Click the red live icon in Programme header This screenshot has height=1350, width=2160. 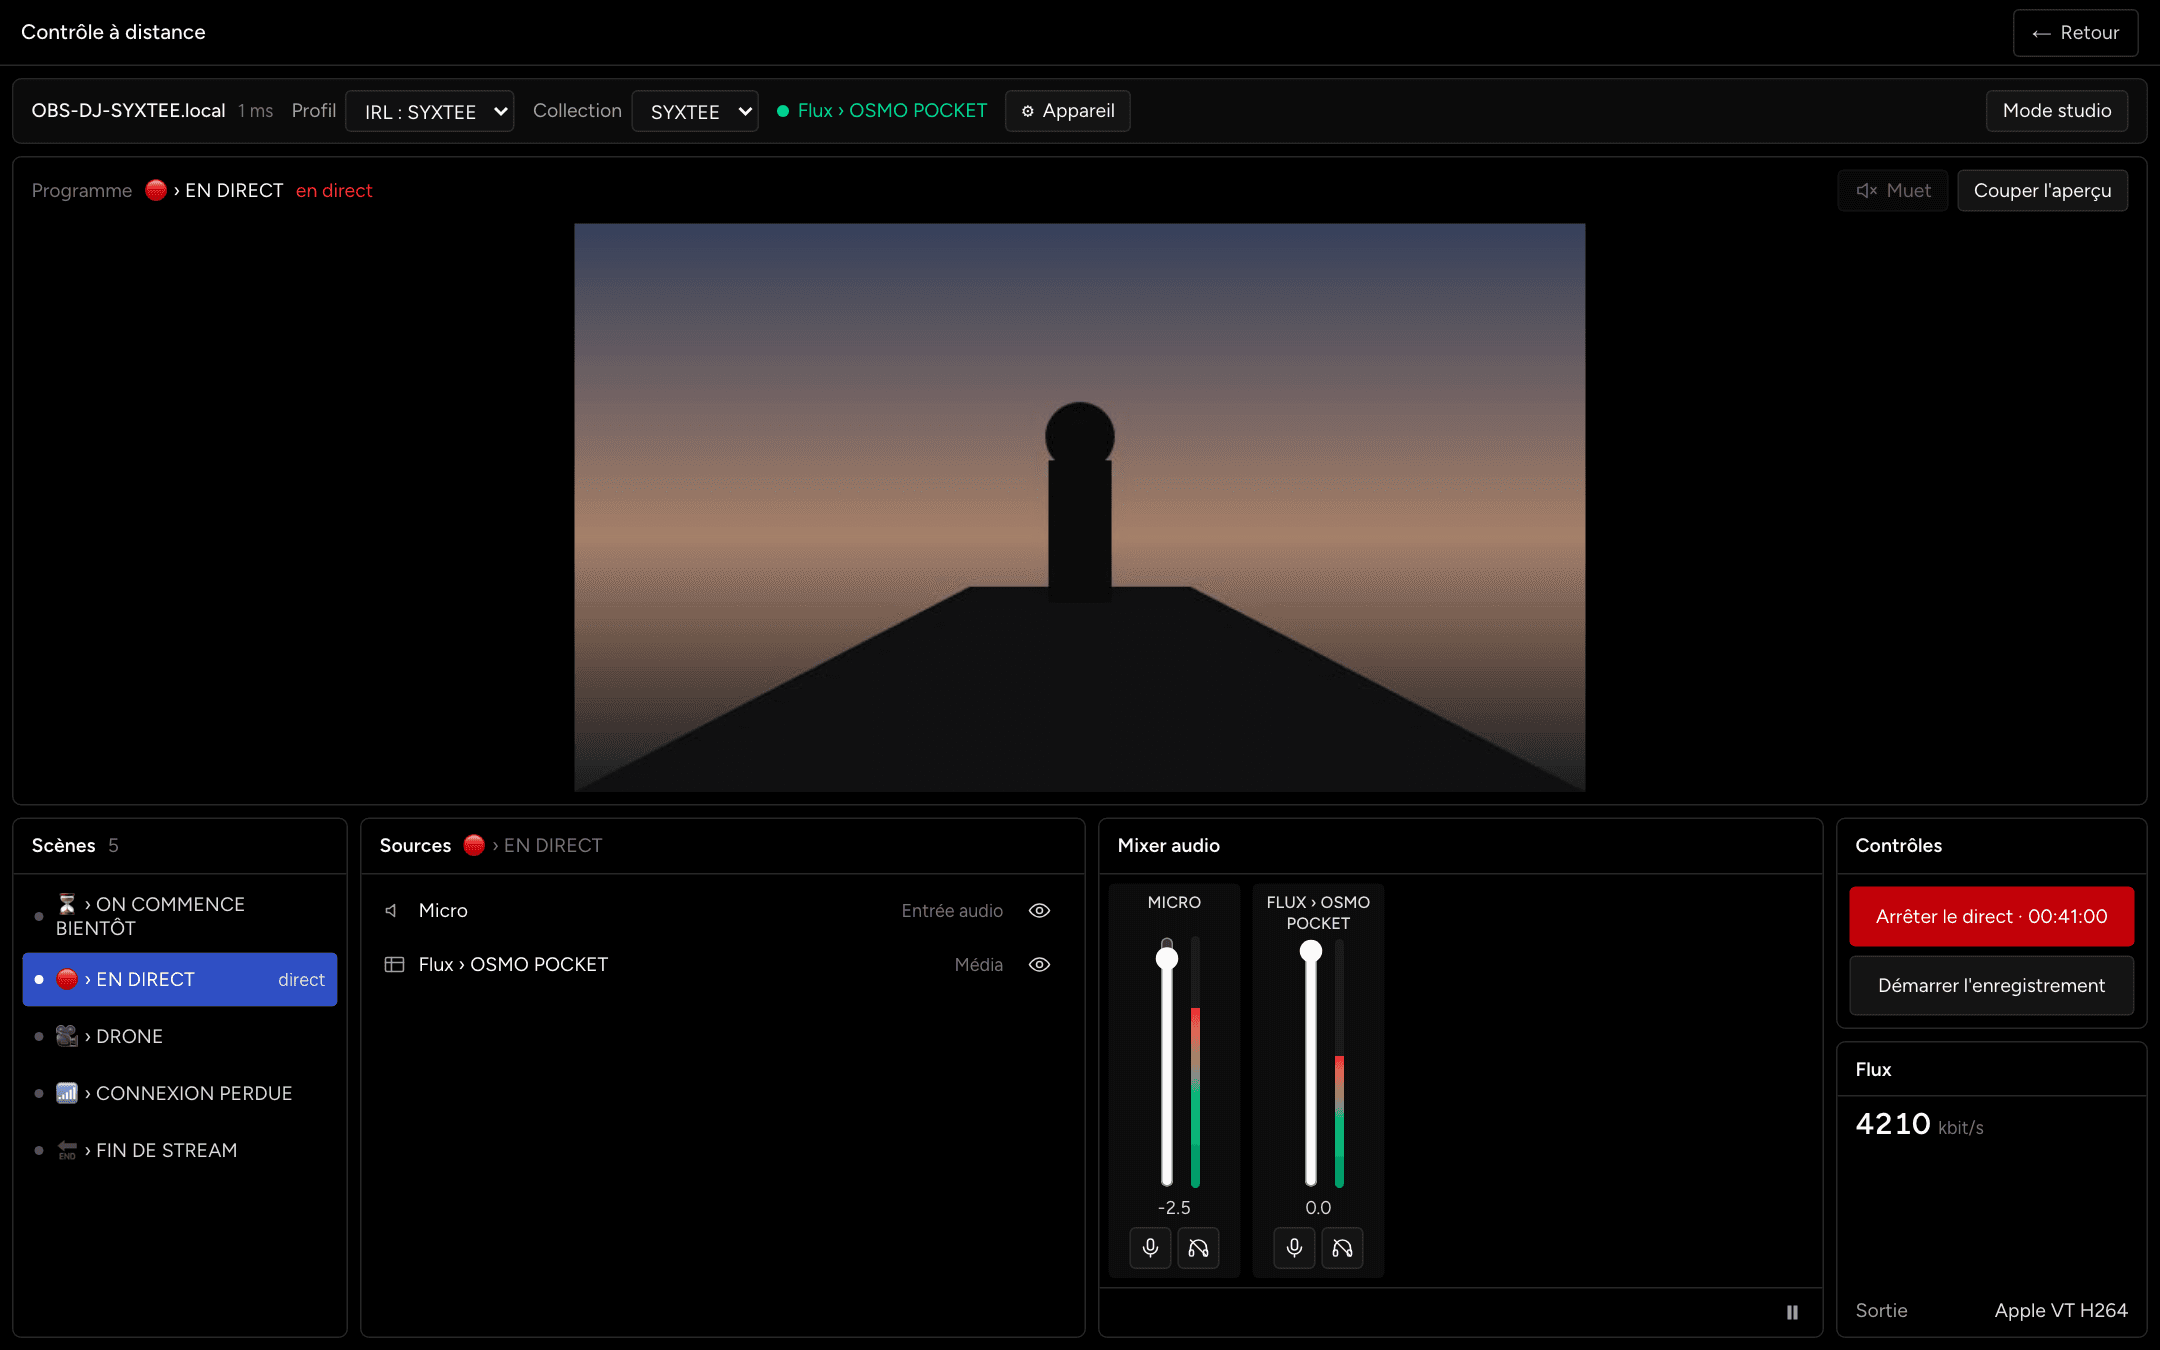tap(156, 190)
